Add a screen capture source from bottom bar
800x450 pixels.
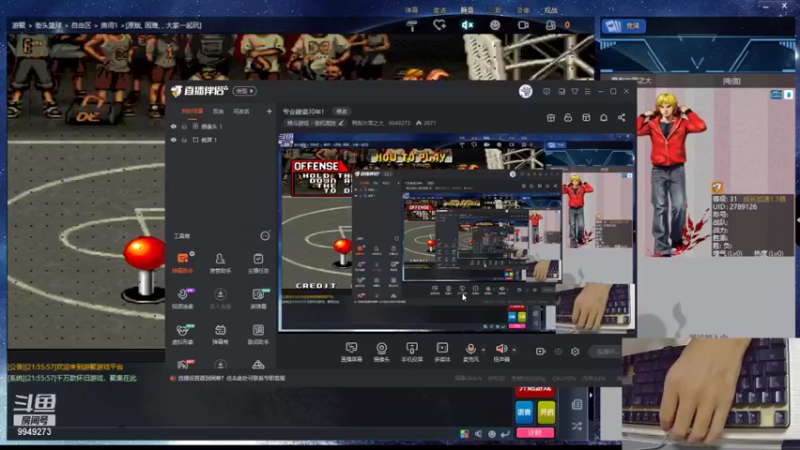(x=351, y=352)
